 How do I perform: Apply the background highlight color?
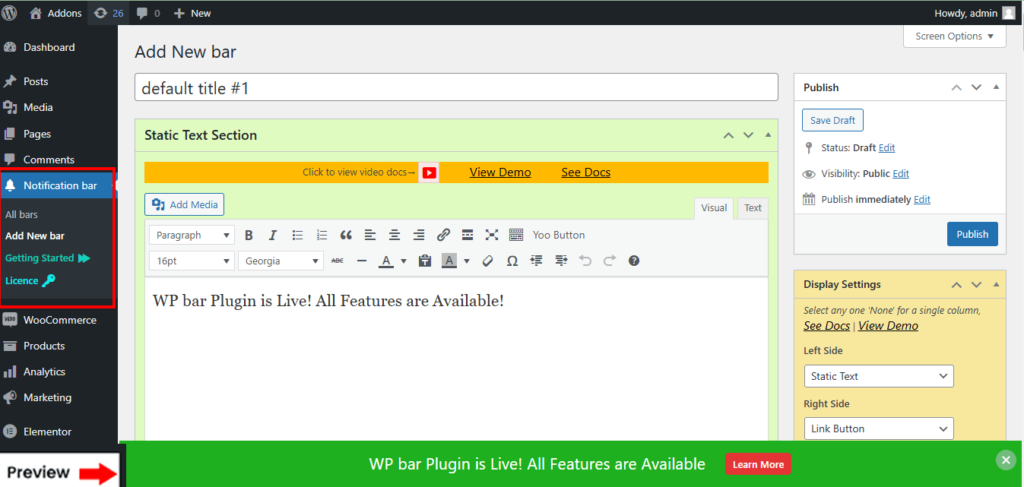(449, 260)
